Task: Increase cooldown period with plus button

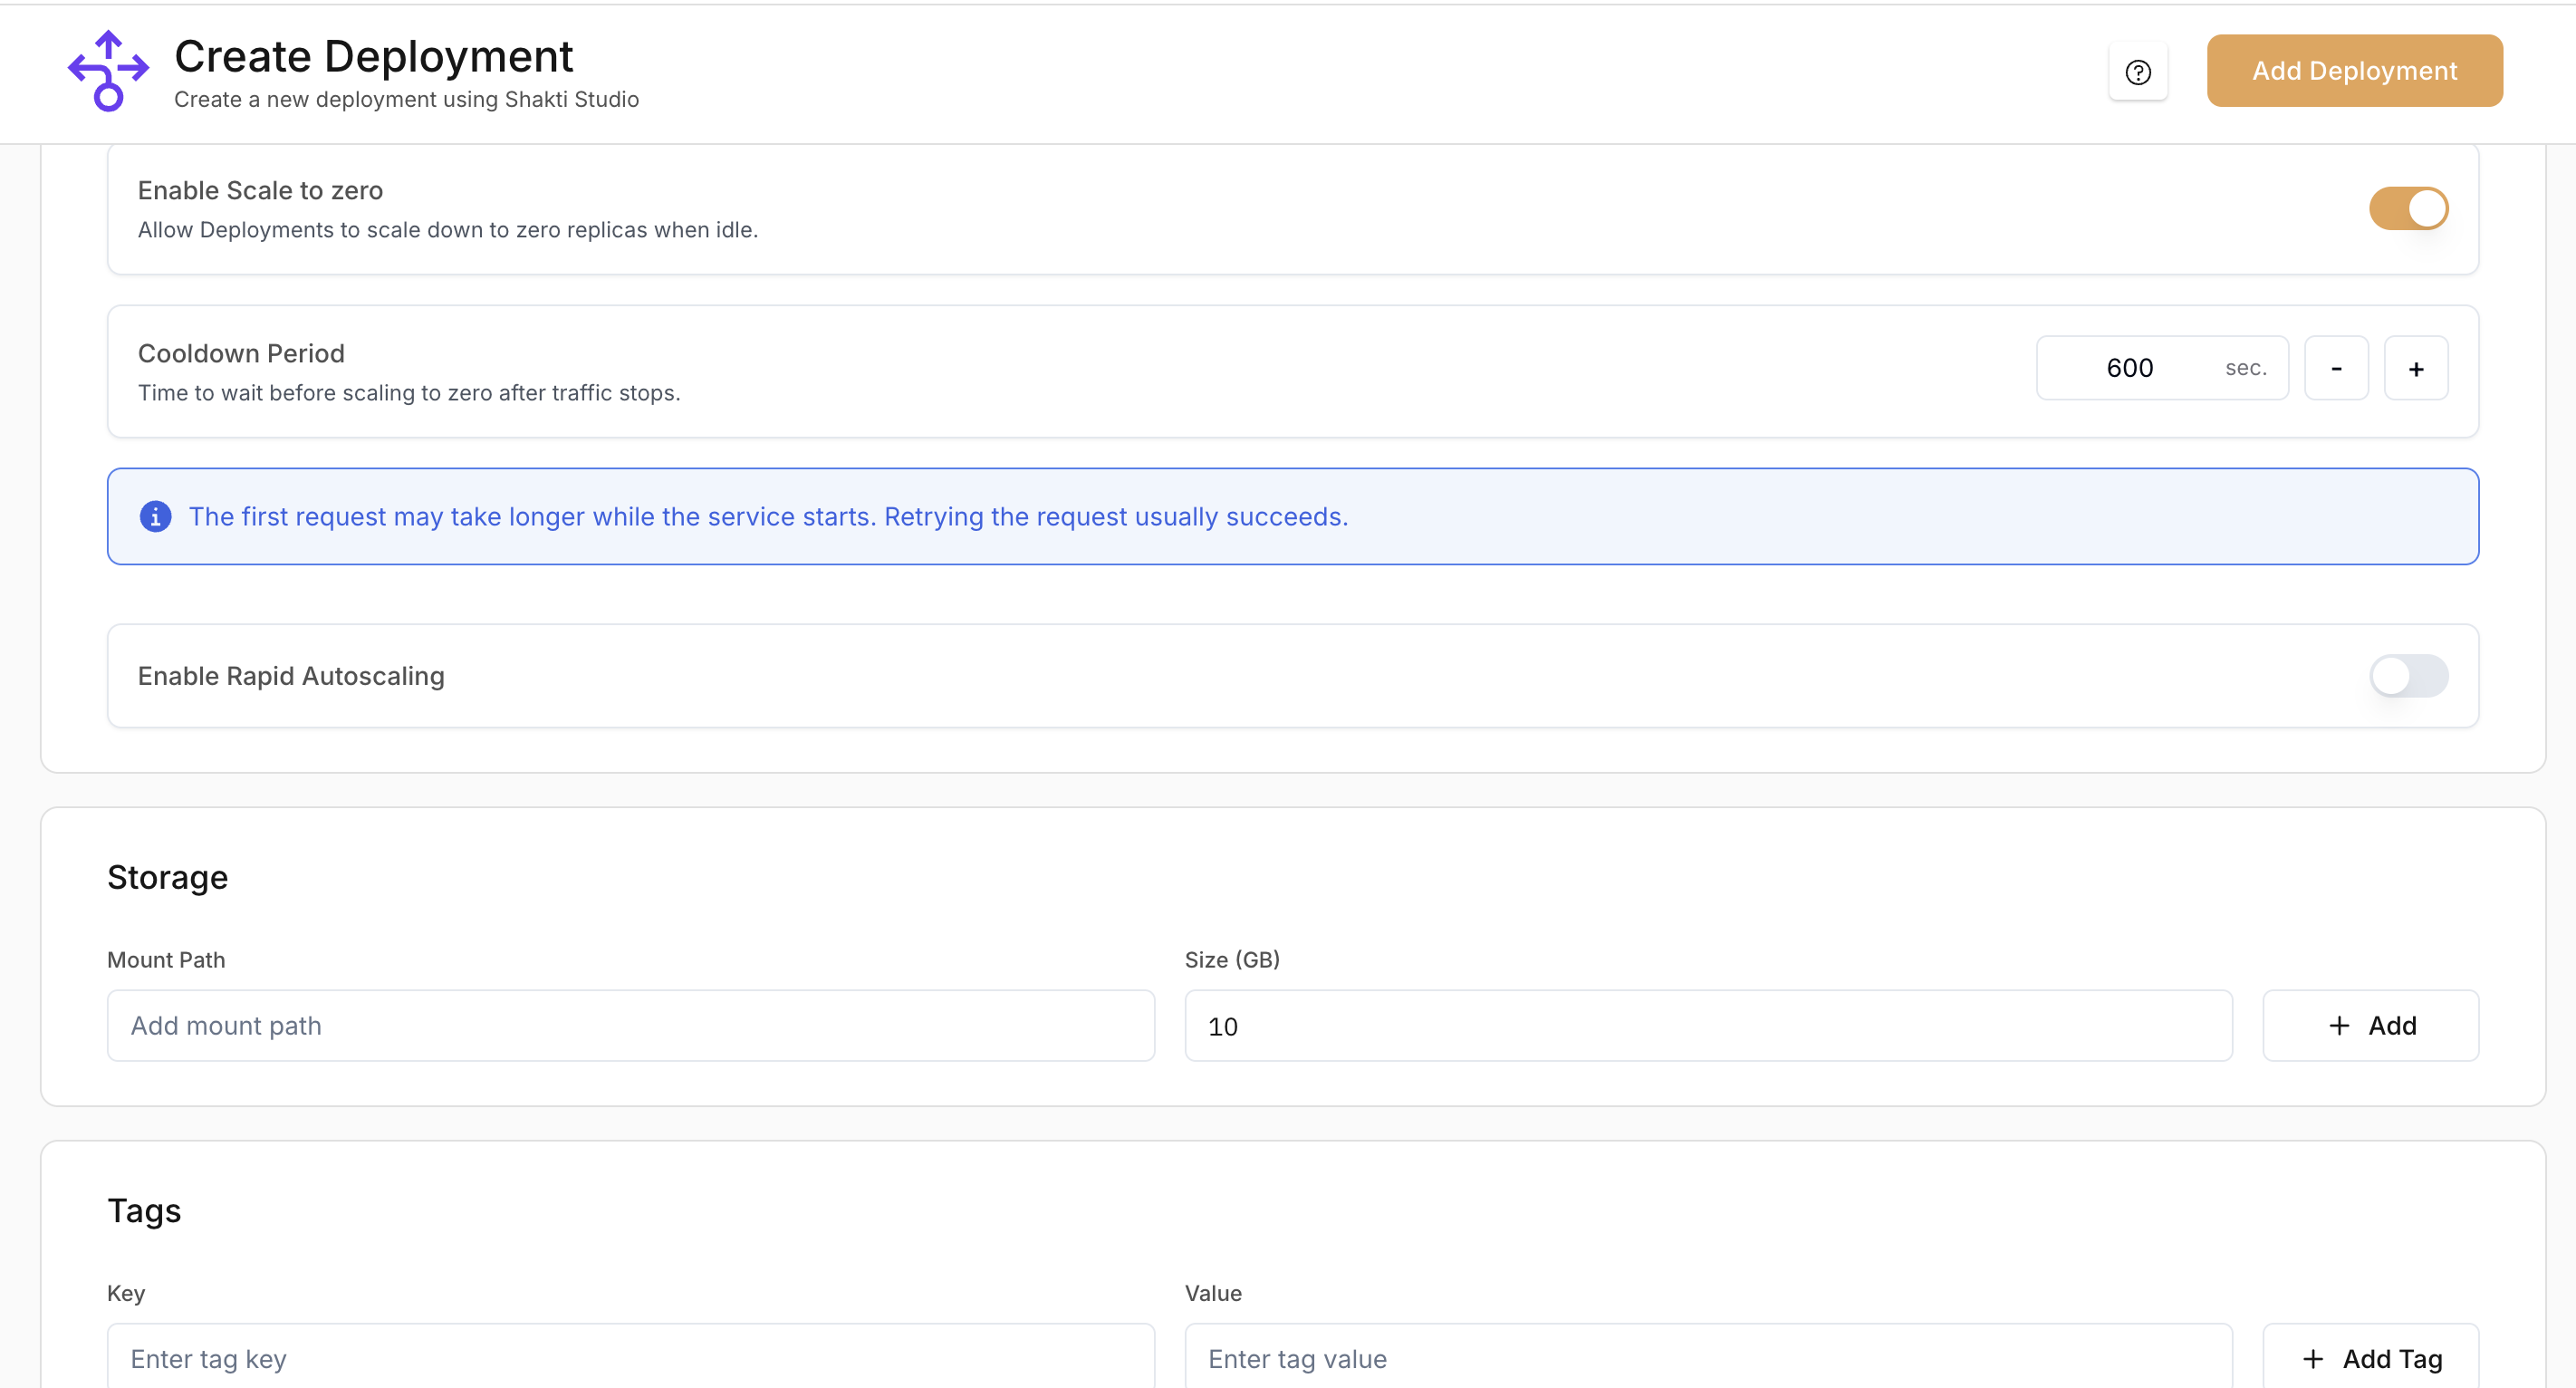Action: (x=2415, y=368)
